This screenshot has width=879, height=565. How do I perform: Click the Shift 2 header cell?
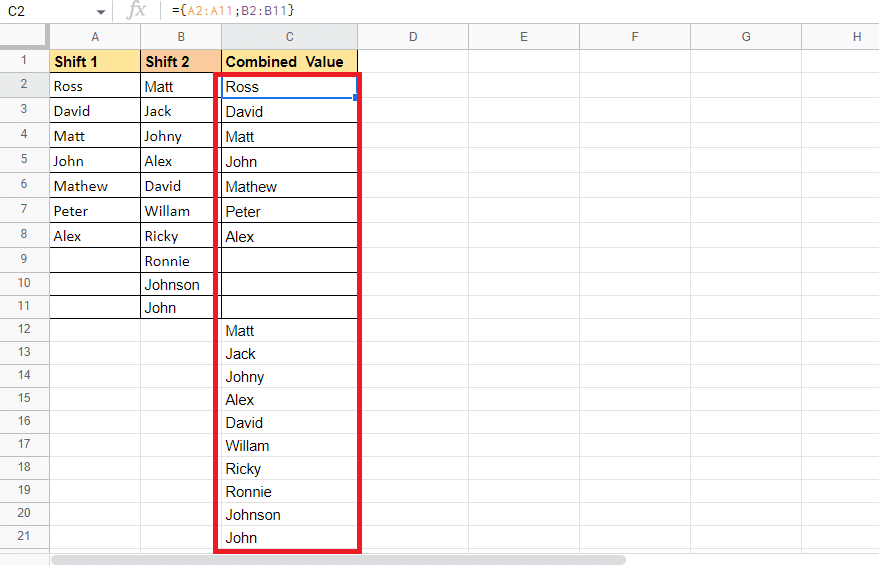coord(180,62)
